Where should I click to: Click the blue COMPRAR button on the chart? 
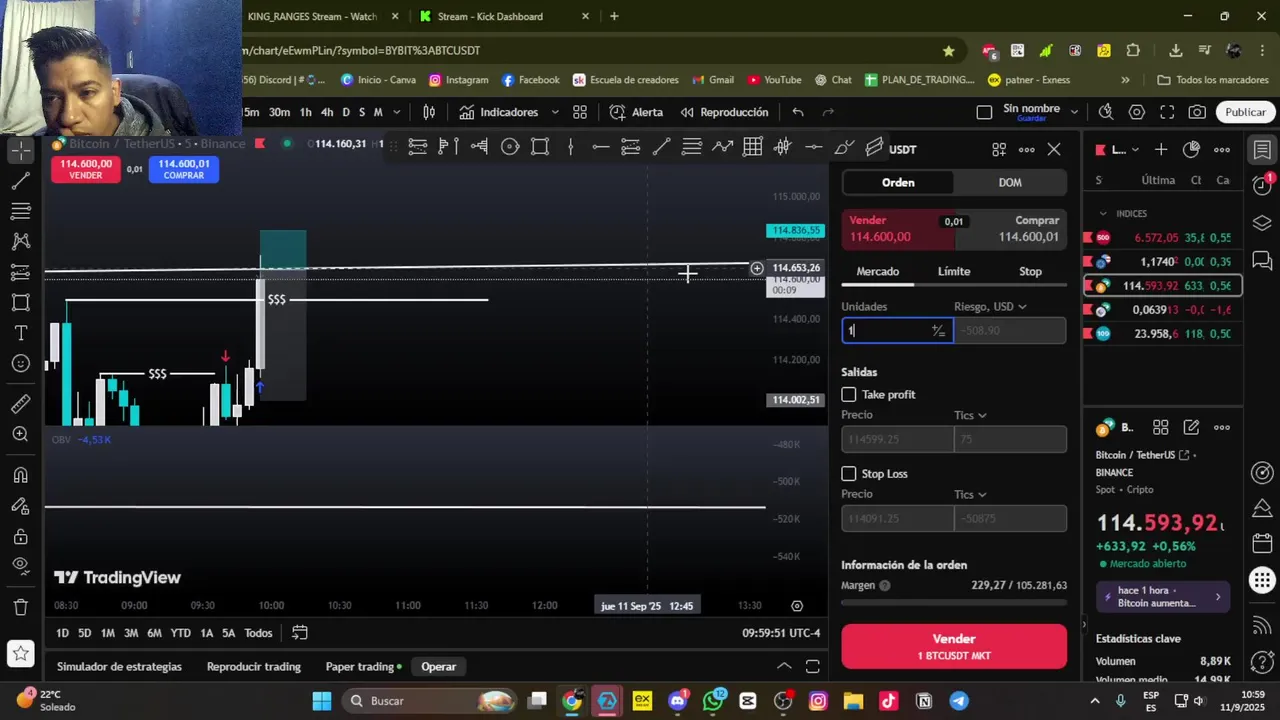[184, 169]
